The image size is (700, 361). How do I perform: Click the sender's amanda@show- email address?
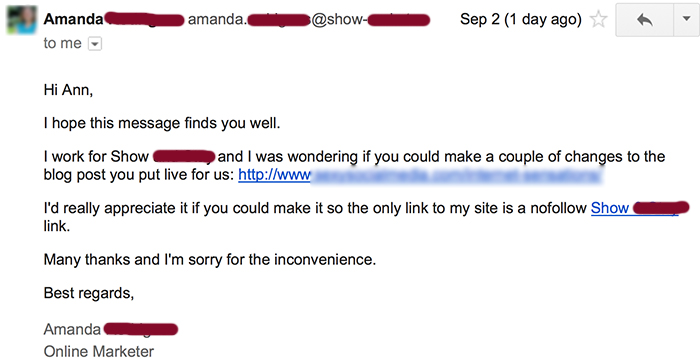tap(309, 20)
